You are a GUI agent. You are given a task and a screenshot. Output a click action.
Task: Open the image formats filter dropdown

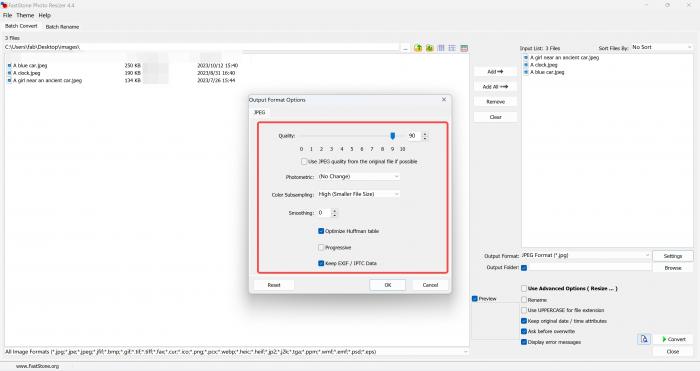[x=237, y=352]
